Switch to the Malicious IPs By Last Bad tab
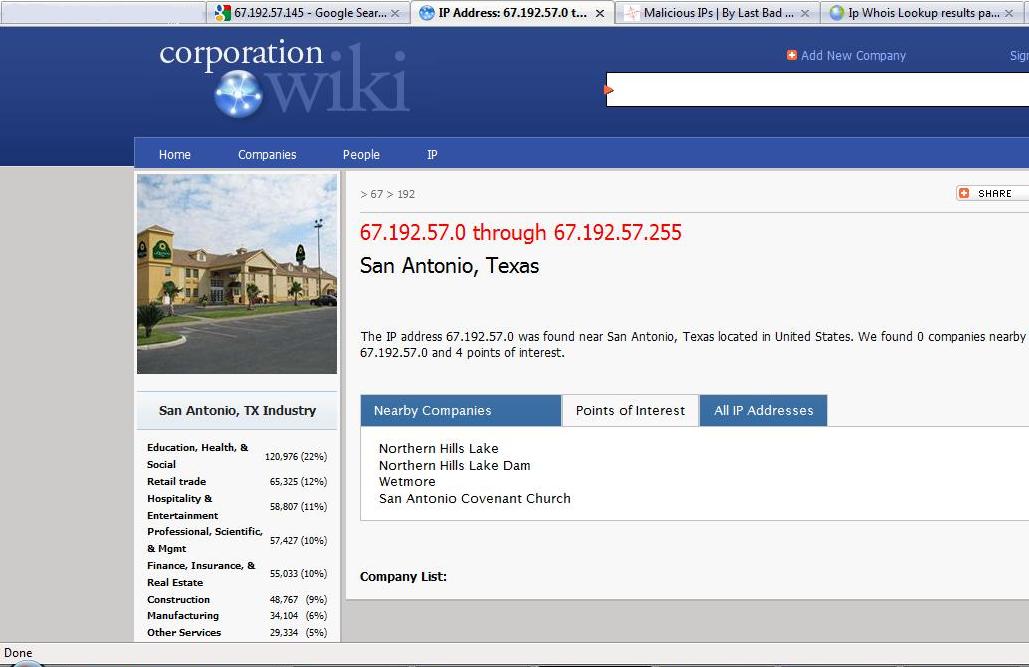Image resolution: width=1029 pixels, height=667 pixels. (717, 12)
